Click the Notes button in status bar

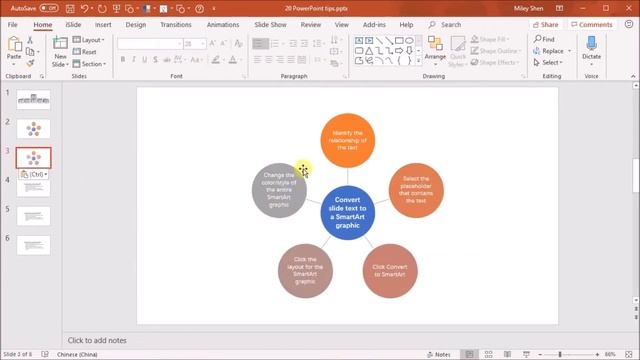click(x=439, y=355)
